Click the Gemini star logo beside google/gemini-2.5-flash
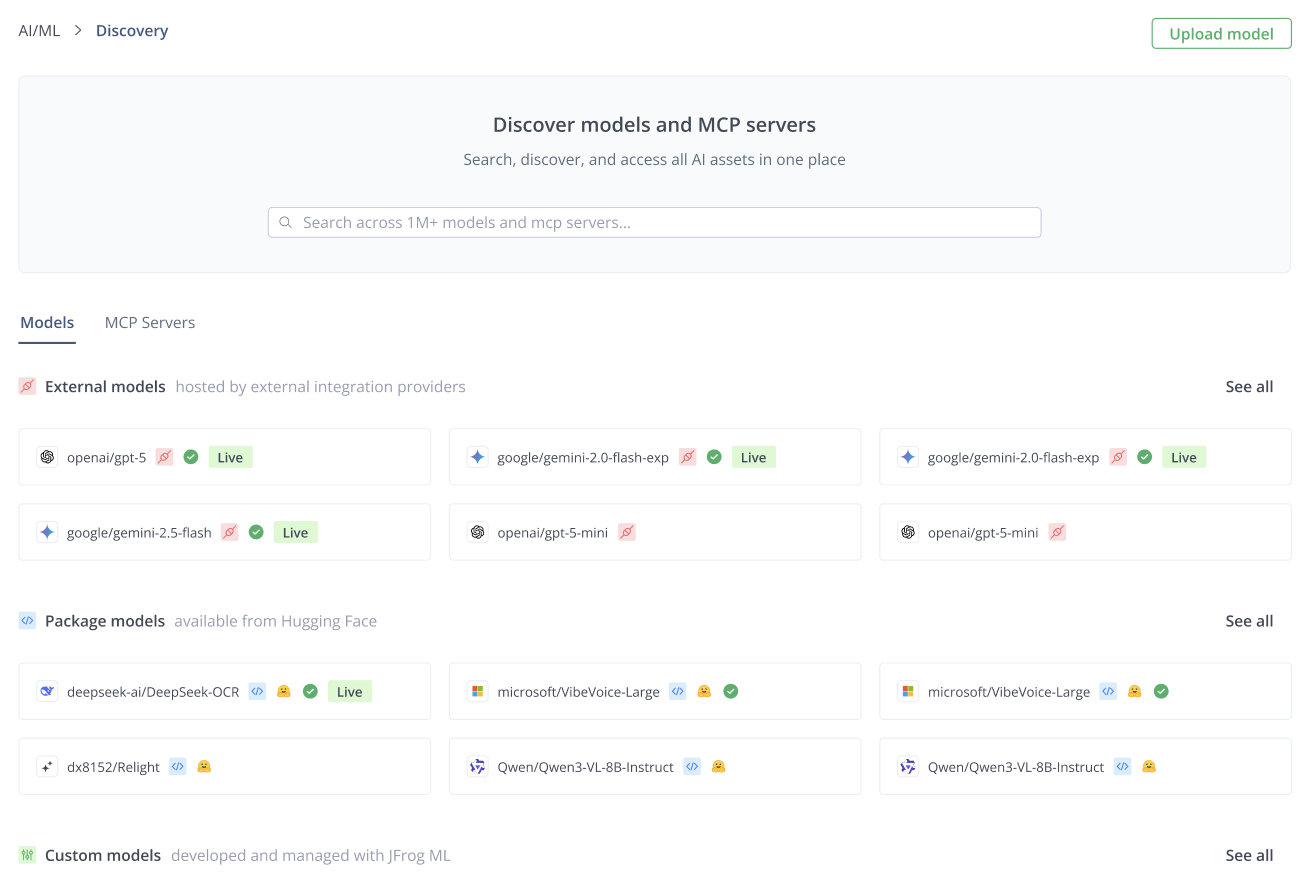Viewport: 1306px width, 880px height. 47,532
